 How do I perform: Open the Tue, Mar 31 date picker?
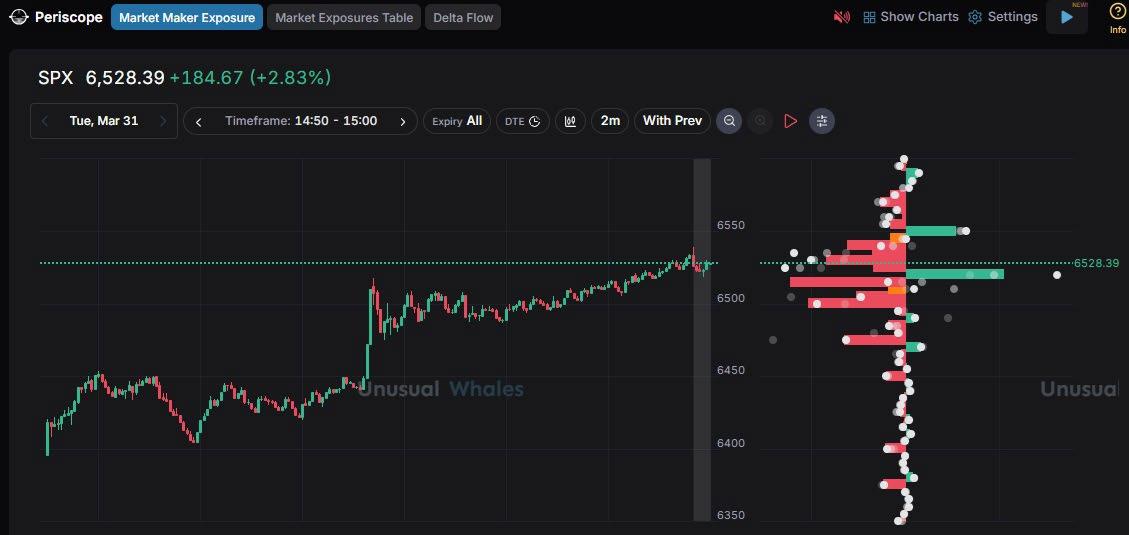(x=103, y=121)
